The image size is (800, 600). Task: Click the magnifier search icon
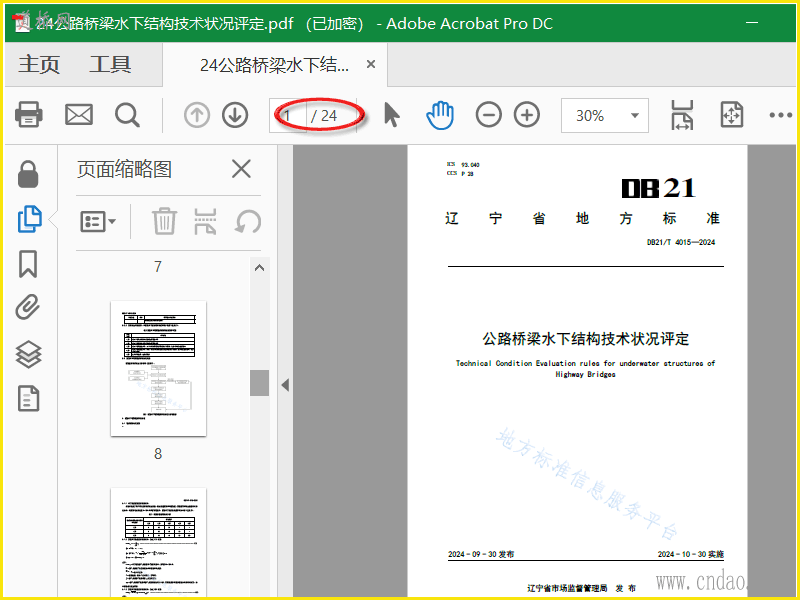coord(127,115)
